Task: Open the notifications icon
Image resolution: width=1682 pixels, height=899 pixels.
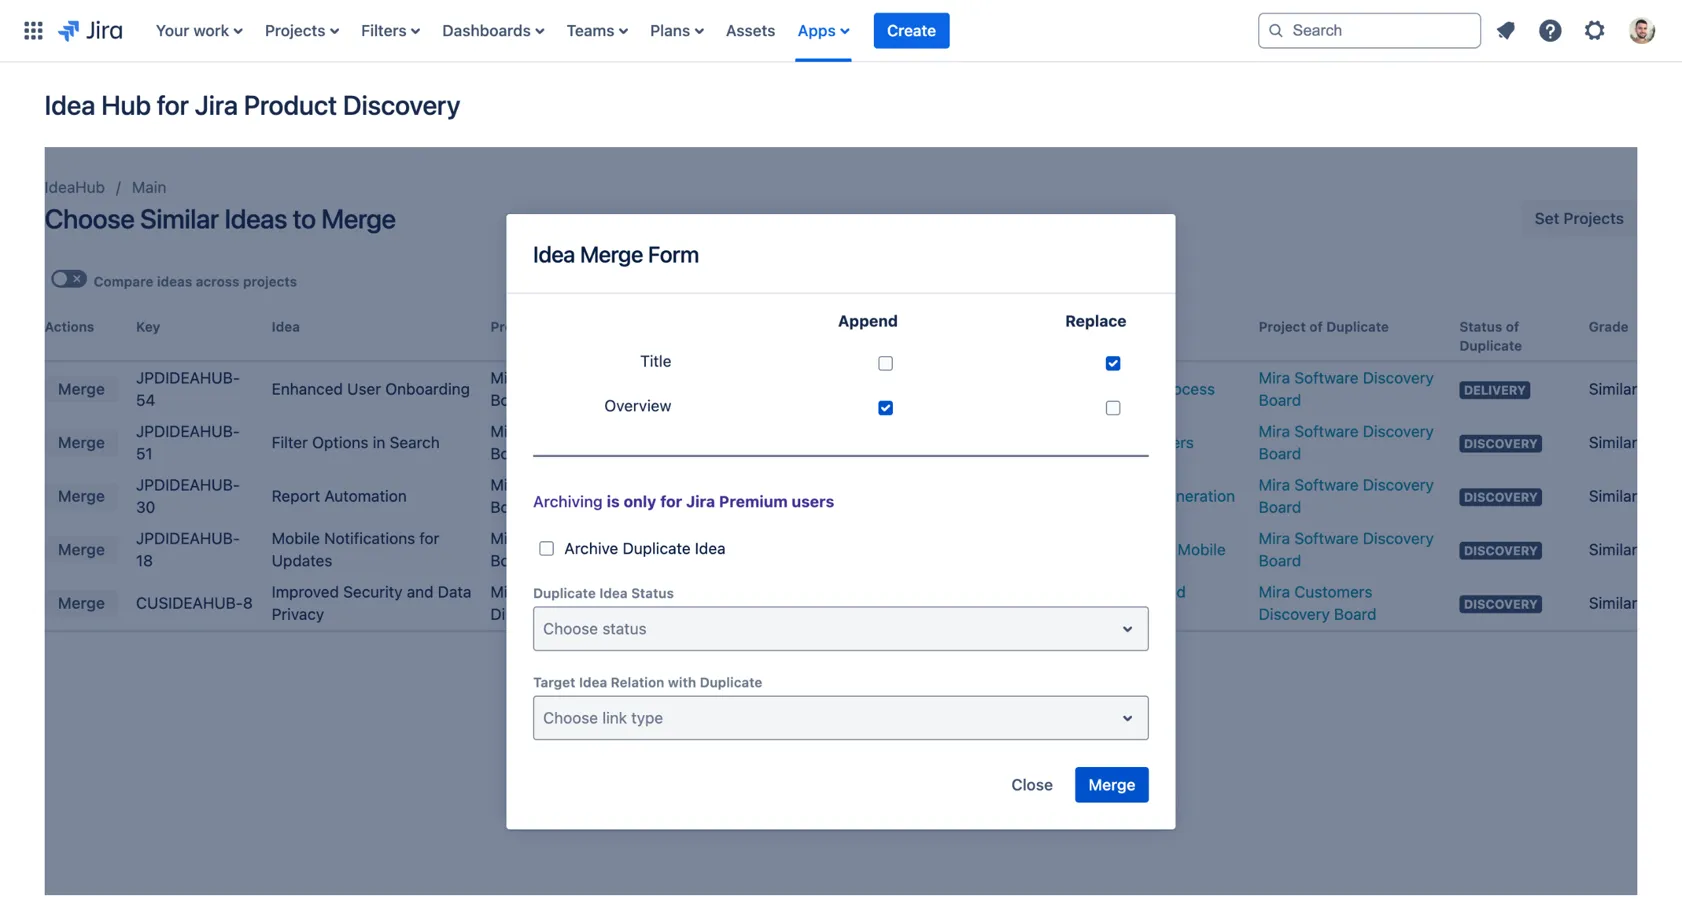Action: click(1505, 30)
